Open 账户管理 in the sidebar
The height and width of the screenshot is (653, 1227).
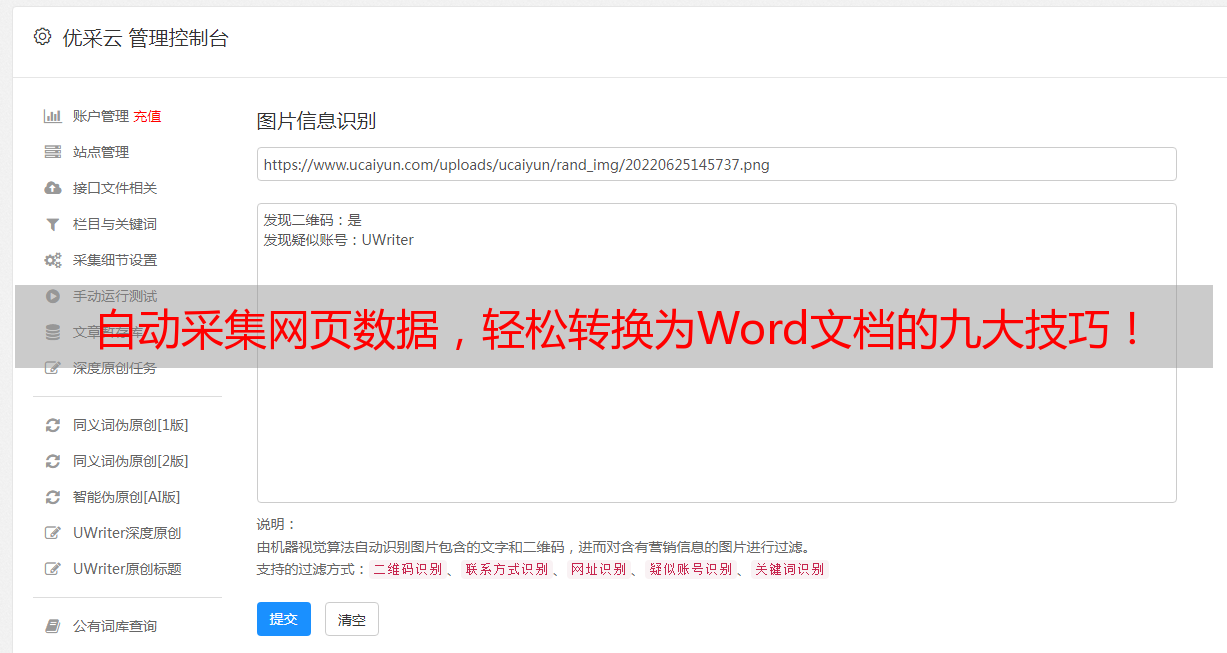[x=101, y=116]
